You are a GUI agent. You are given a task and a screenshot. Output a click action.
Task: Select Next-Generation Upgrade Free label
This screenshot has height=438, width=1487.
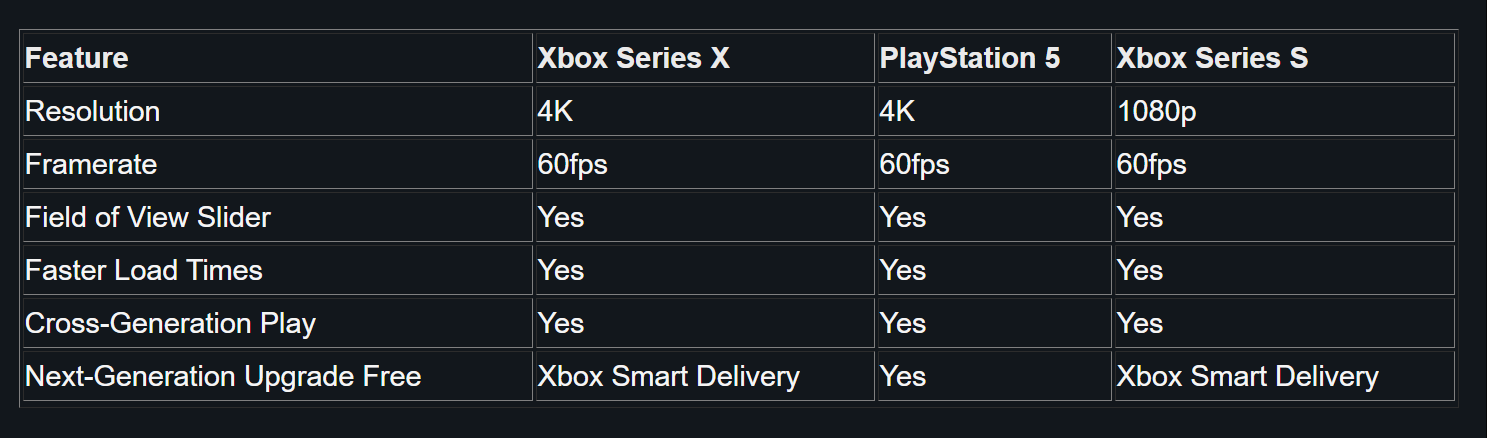click(223, 376)
